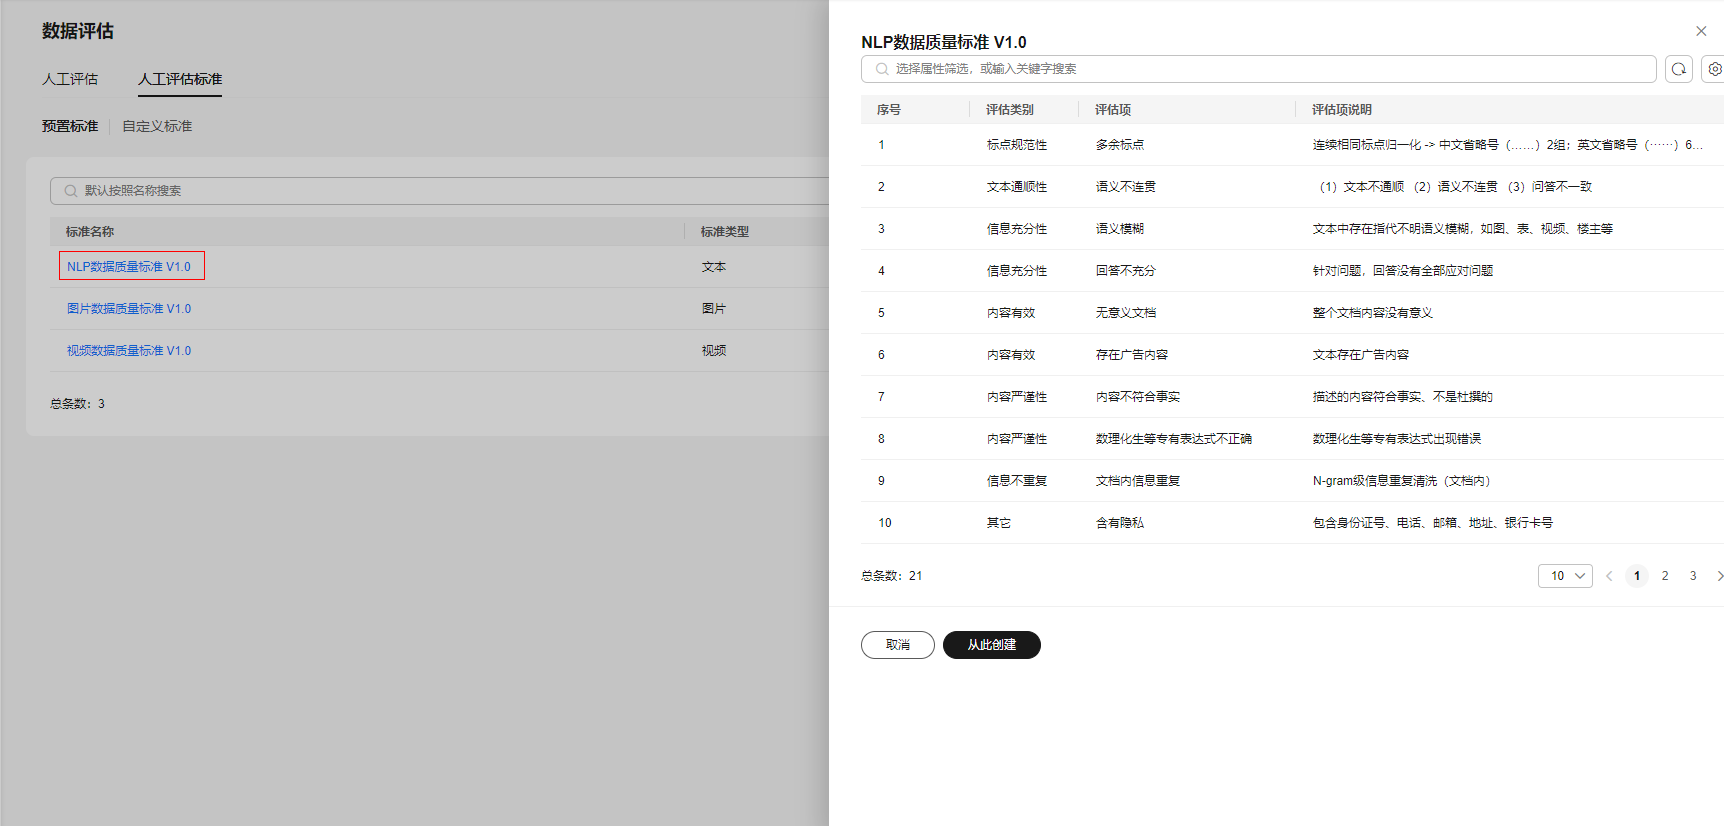
Task: Click the refresh icon beside search bar
Action: click(x=1679, y=69)
